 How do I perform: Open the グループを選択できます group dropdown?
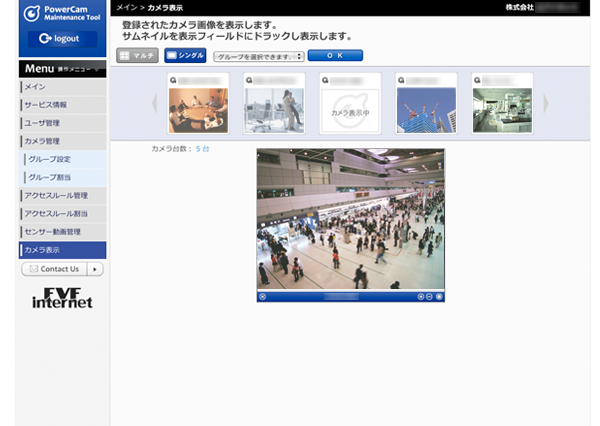259,57
